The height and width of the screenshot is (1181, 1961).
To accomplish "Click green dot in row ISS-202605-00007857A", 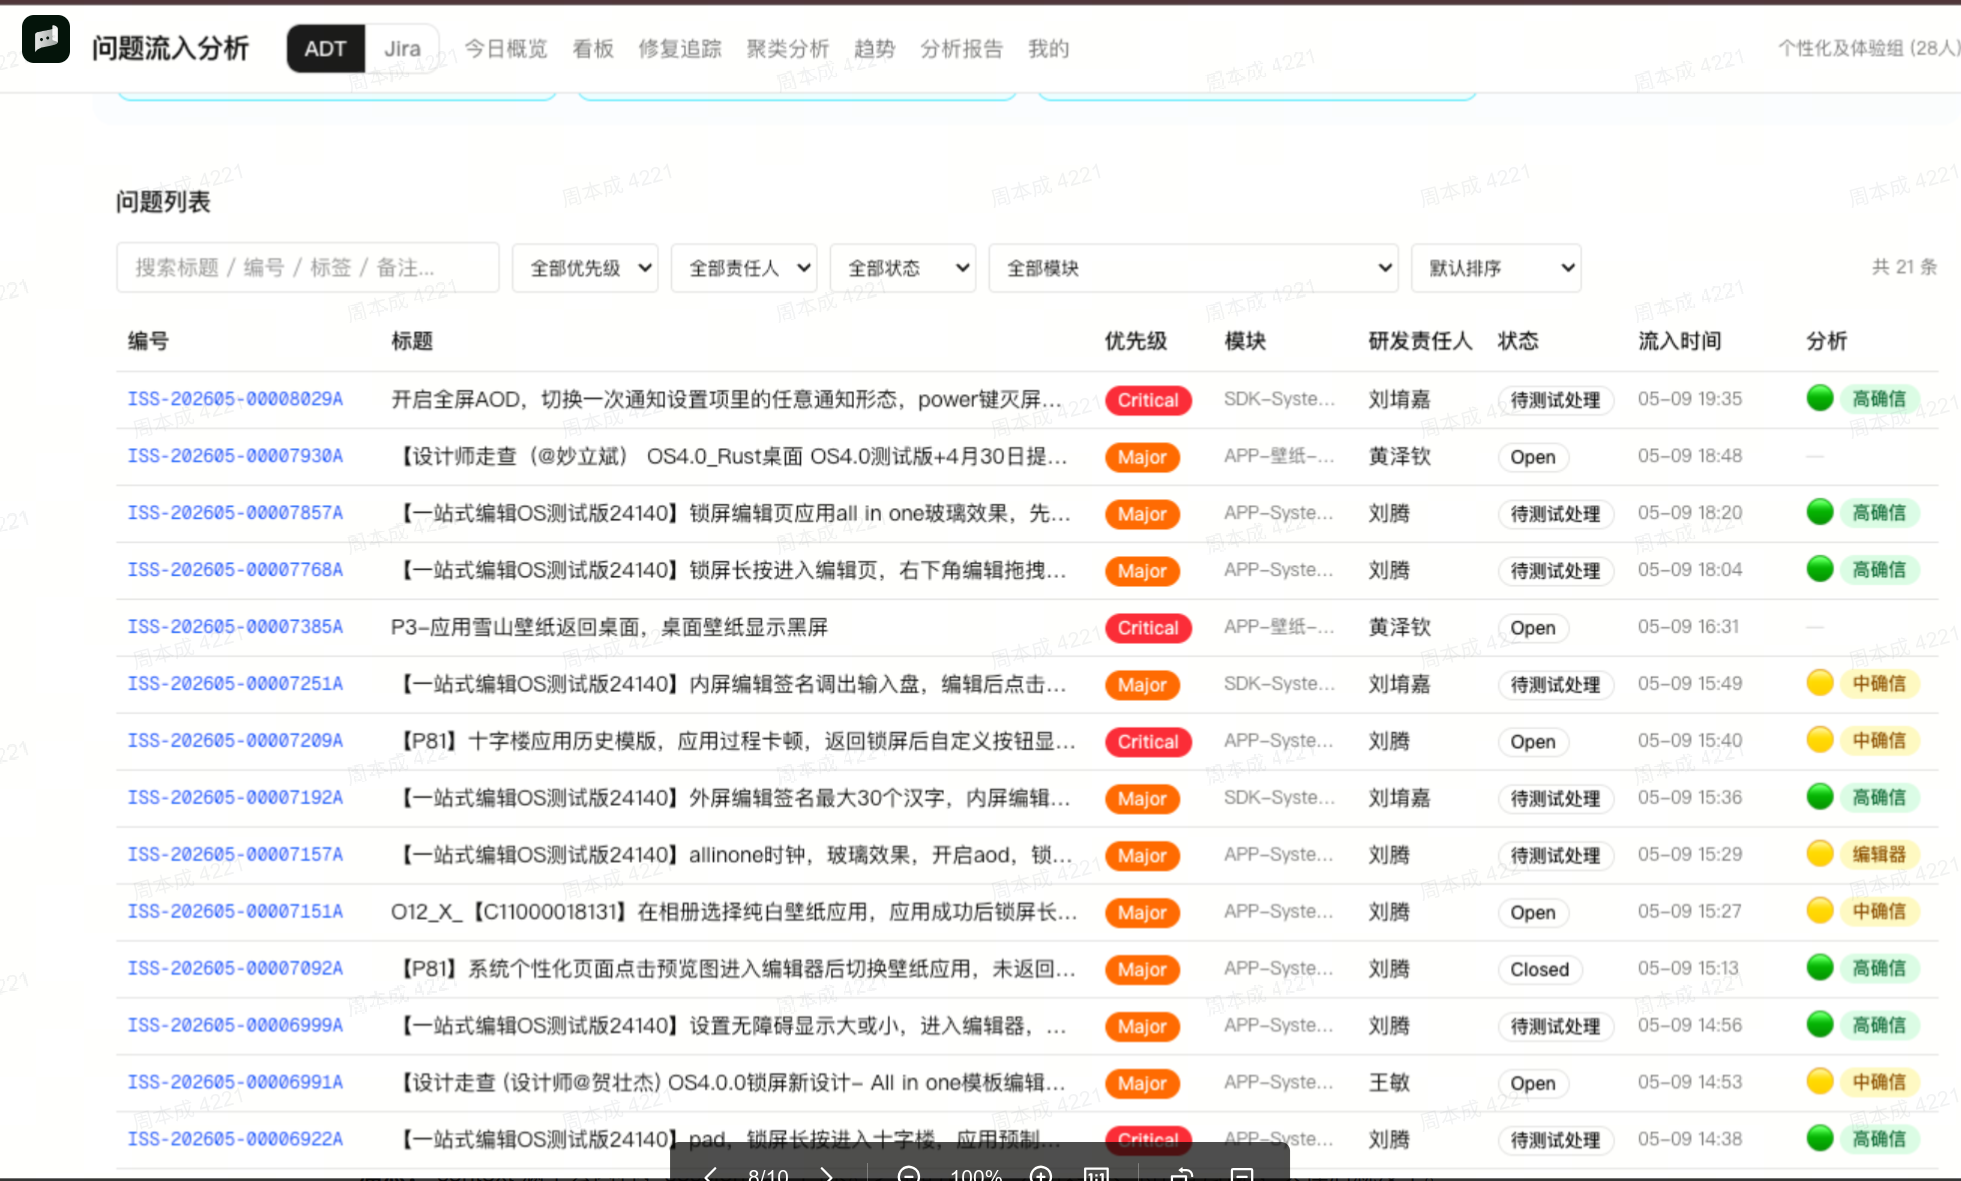I will (1820, 512).
